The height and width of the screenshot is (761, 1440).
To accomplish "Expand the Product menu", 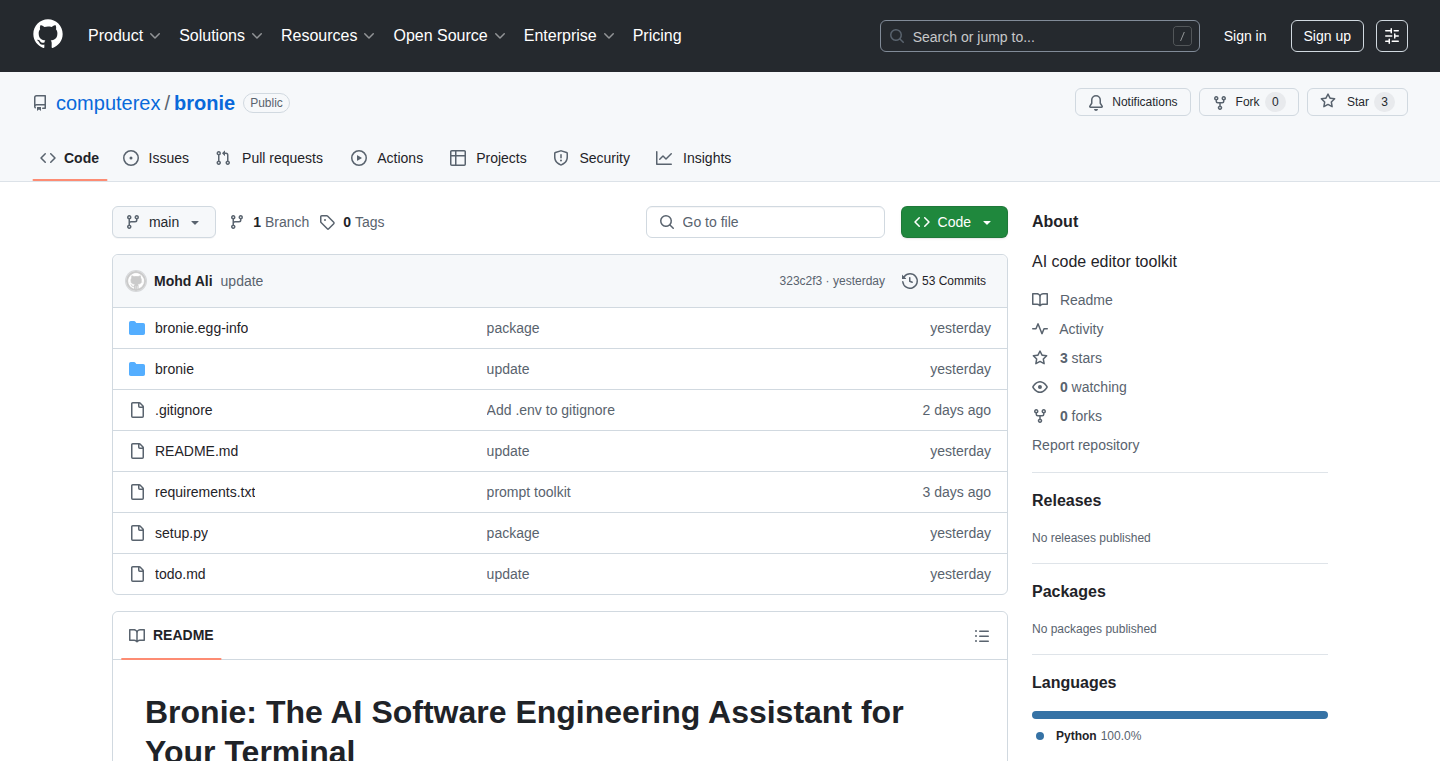I will [x=124, y=35].
